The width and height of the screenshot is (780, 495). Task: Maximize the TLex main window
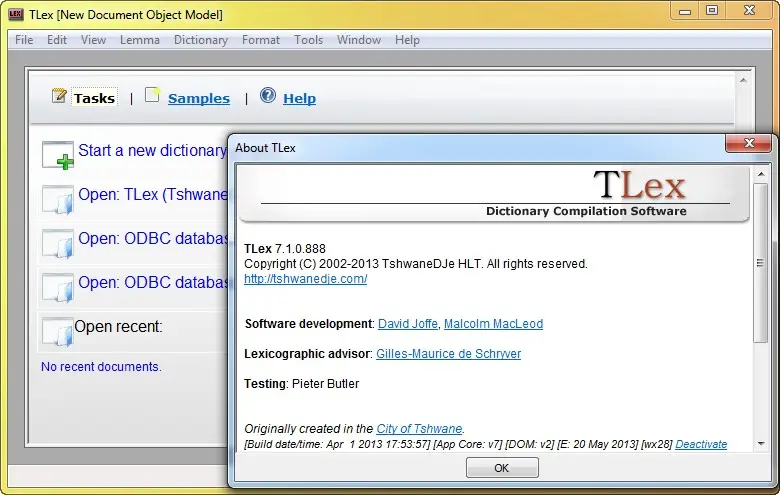point(712,10)
